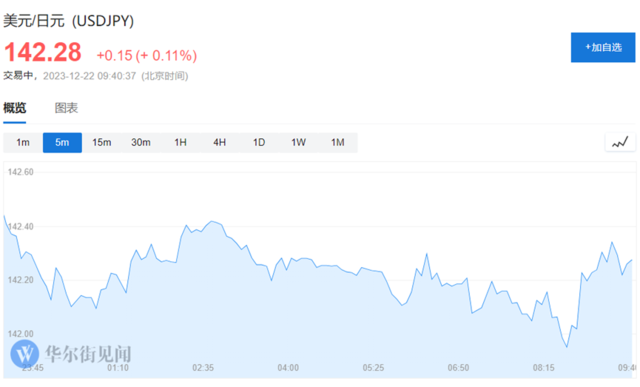Open the 概览 overview tab
640x387 pixels.
click(15, 108)
